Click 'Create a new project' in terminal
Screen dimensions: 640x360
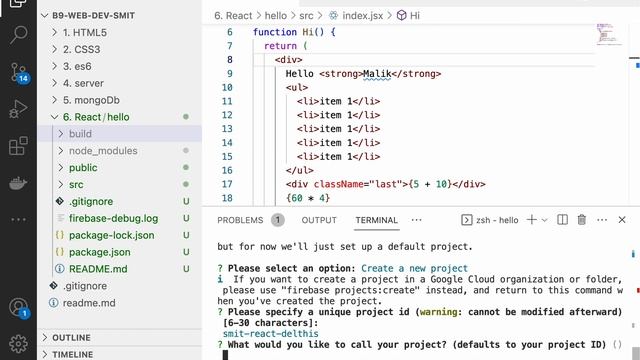pyautogui.click(x=414, y=268)
